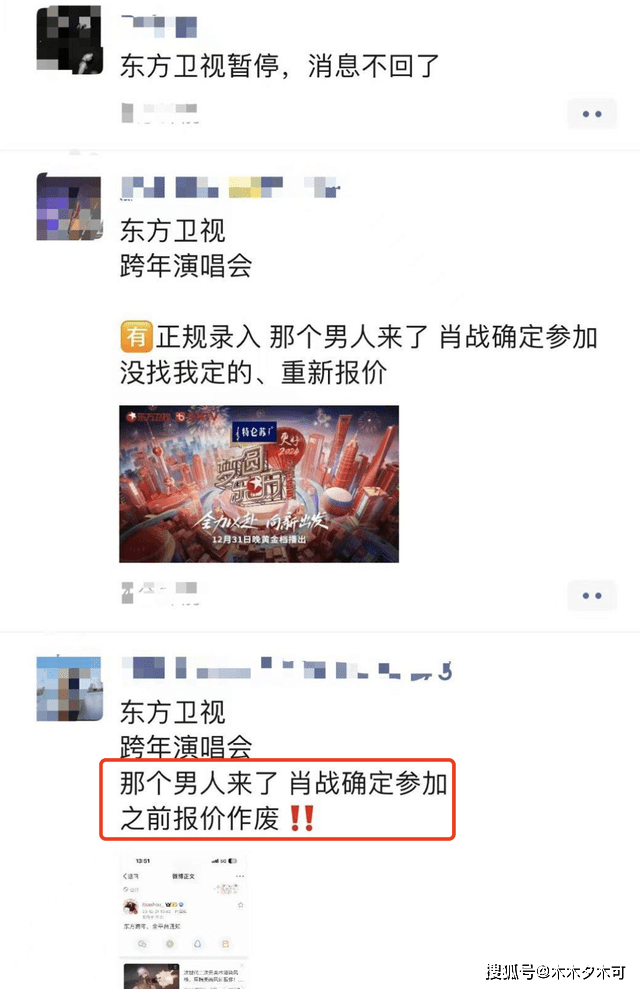The height and width of the screenshot is (989, 640).
Task: Open the first post's pixelated dark avatar
Action: [69, 41]
